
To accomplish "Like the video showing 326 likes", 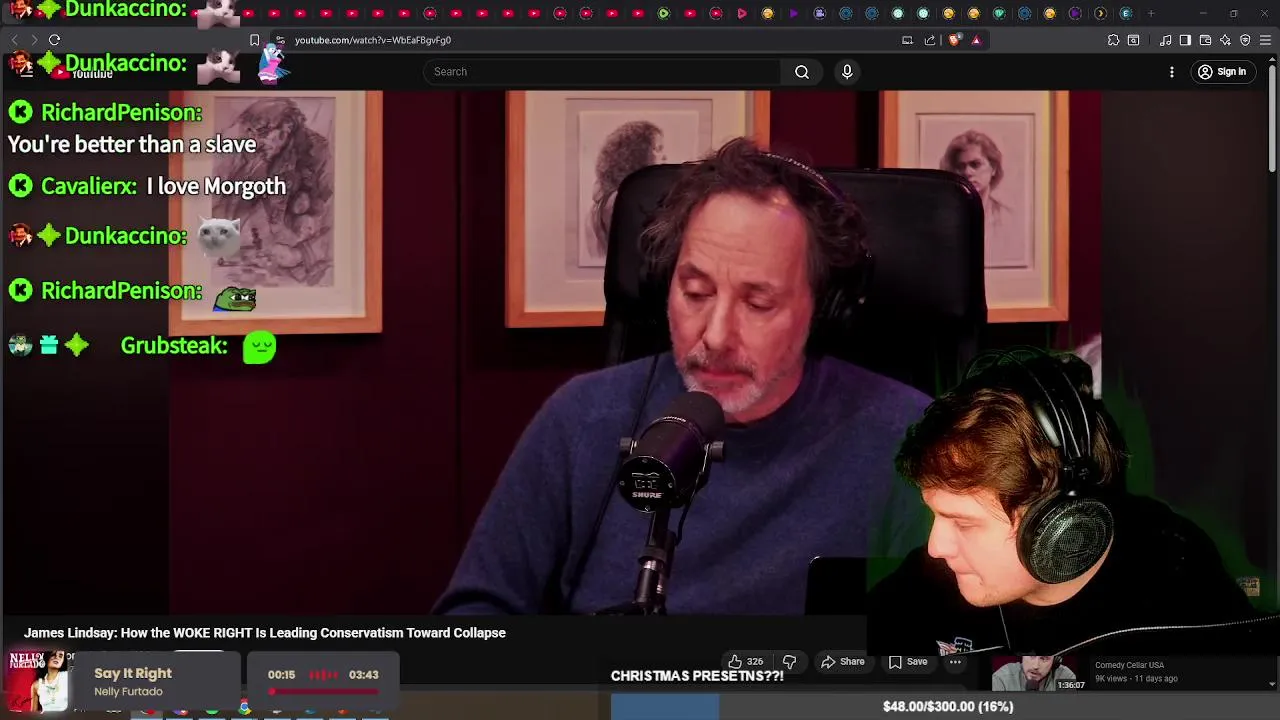I will (x=745, y=661).
